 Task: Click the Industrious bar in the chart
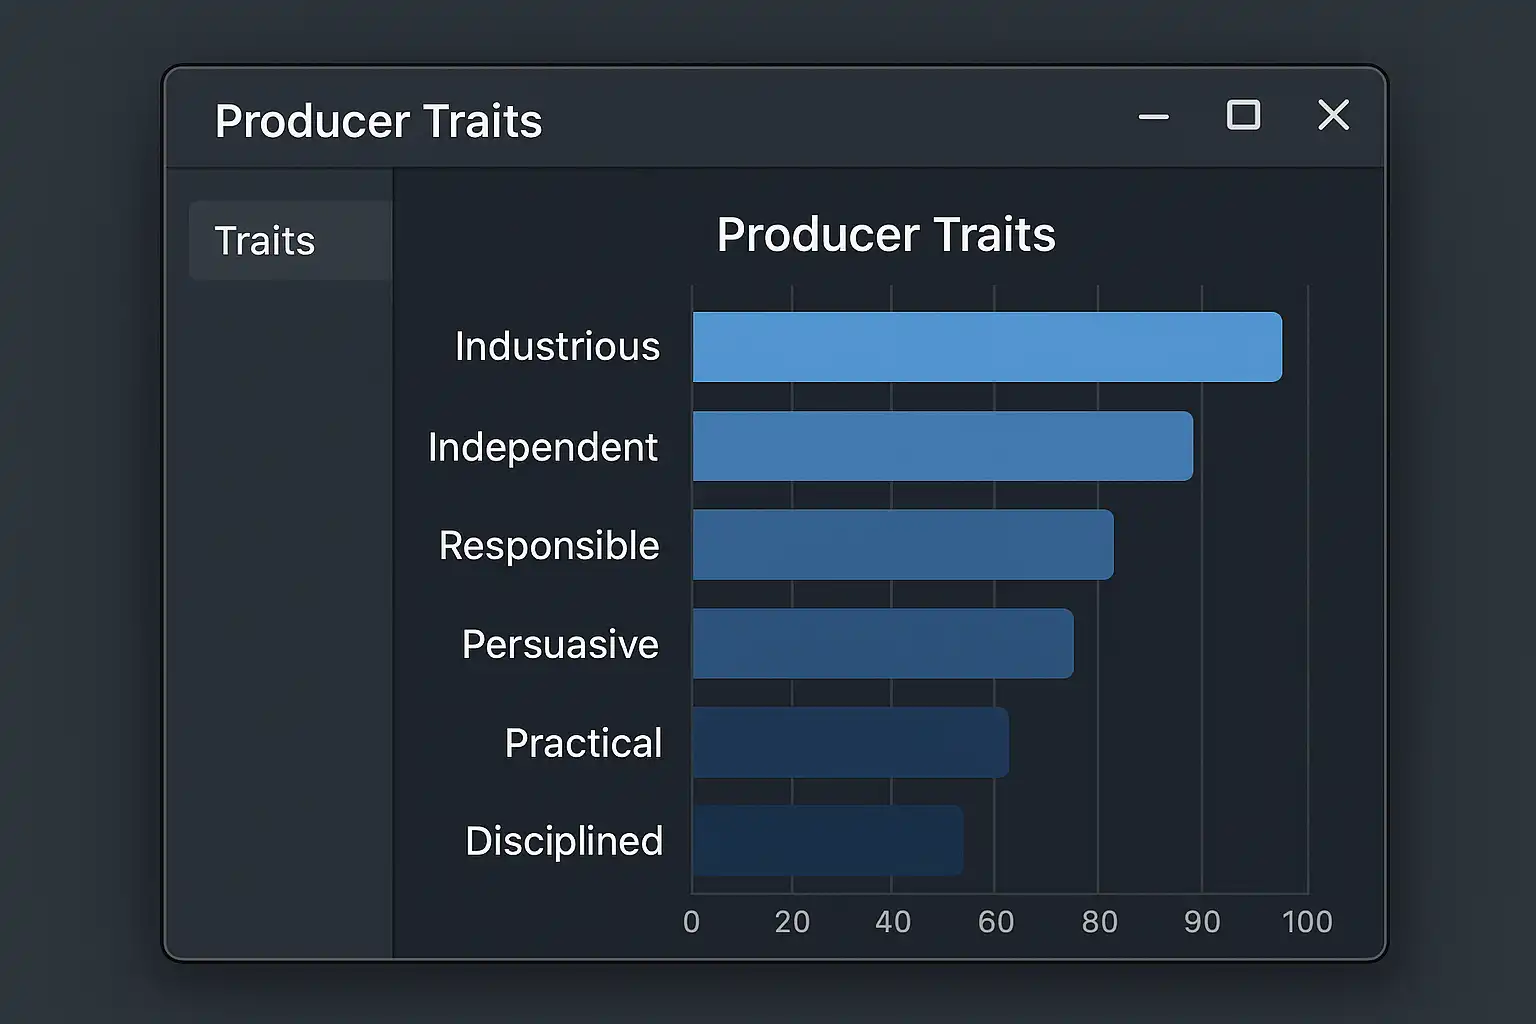tap(986, 347)
